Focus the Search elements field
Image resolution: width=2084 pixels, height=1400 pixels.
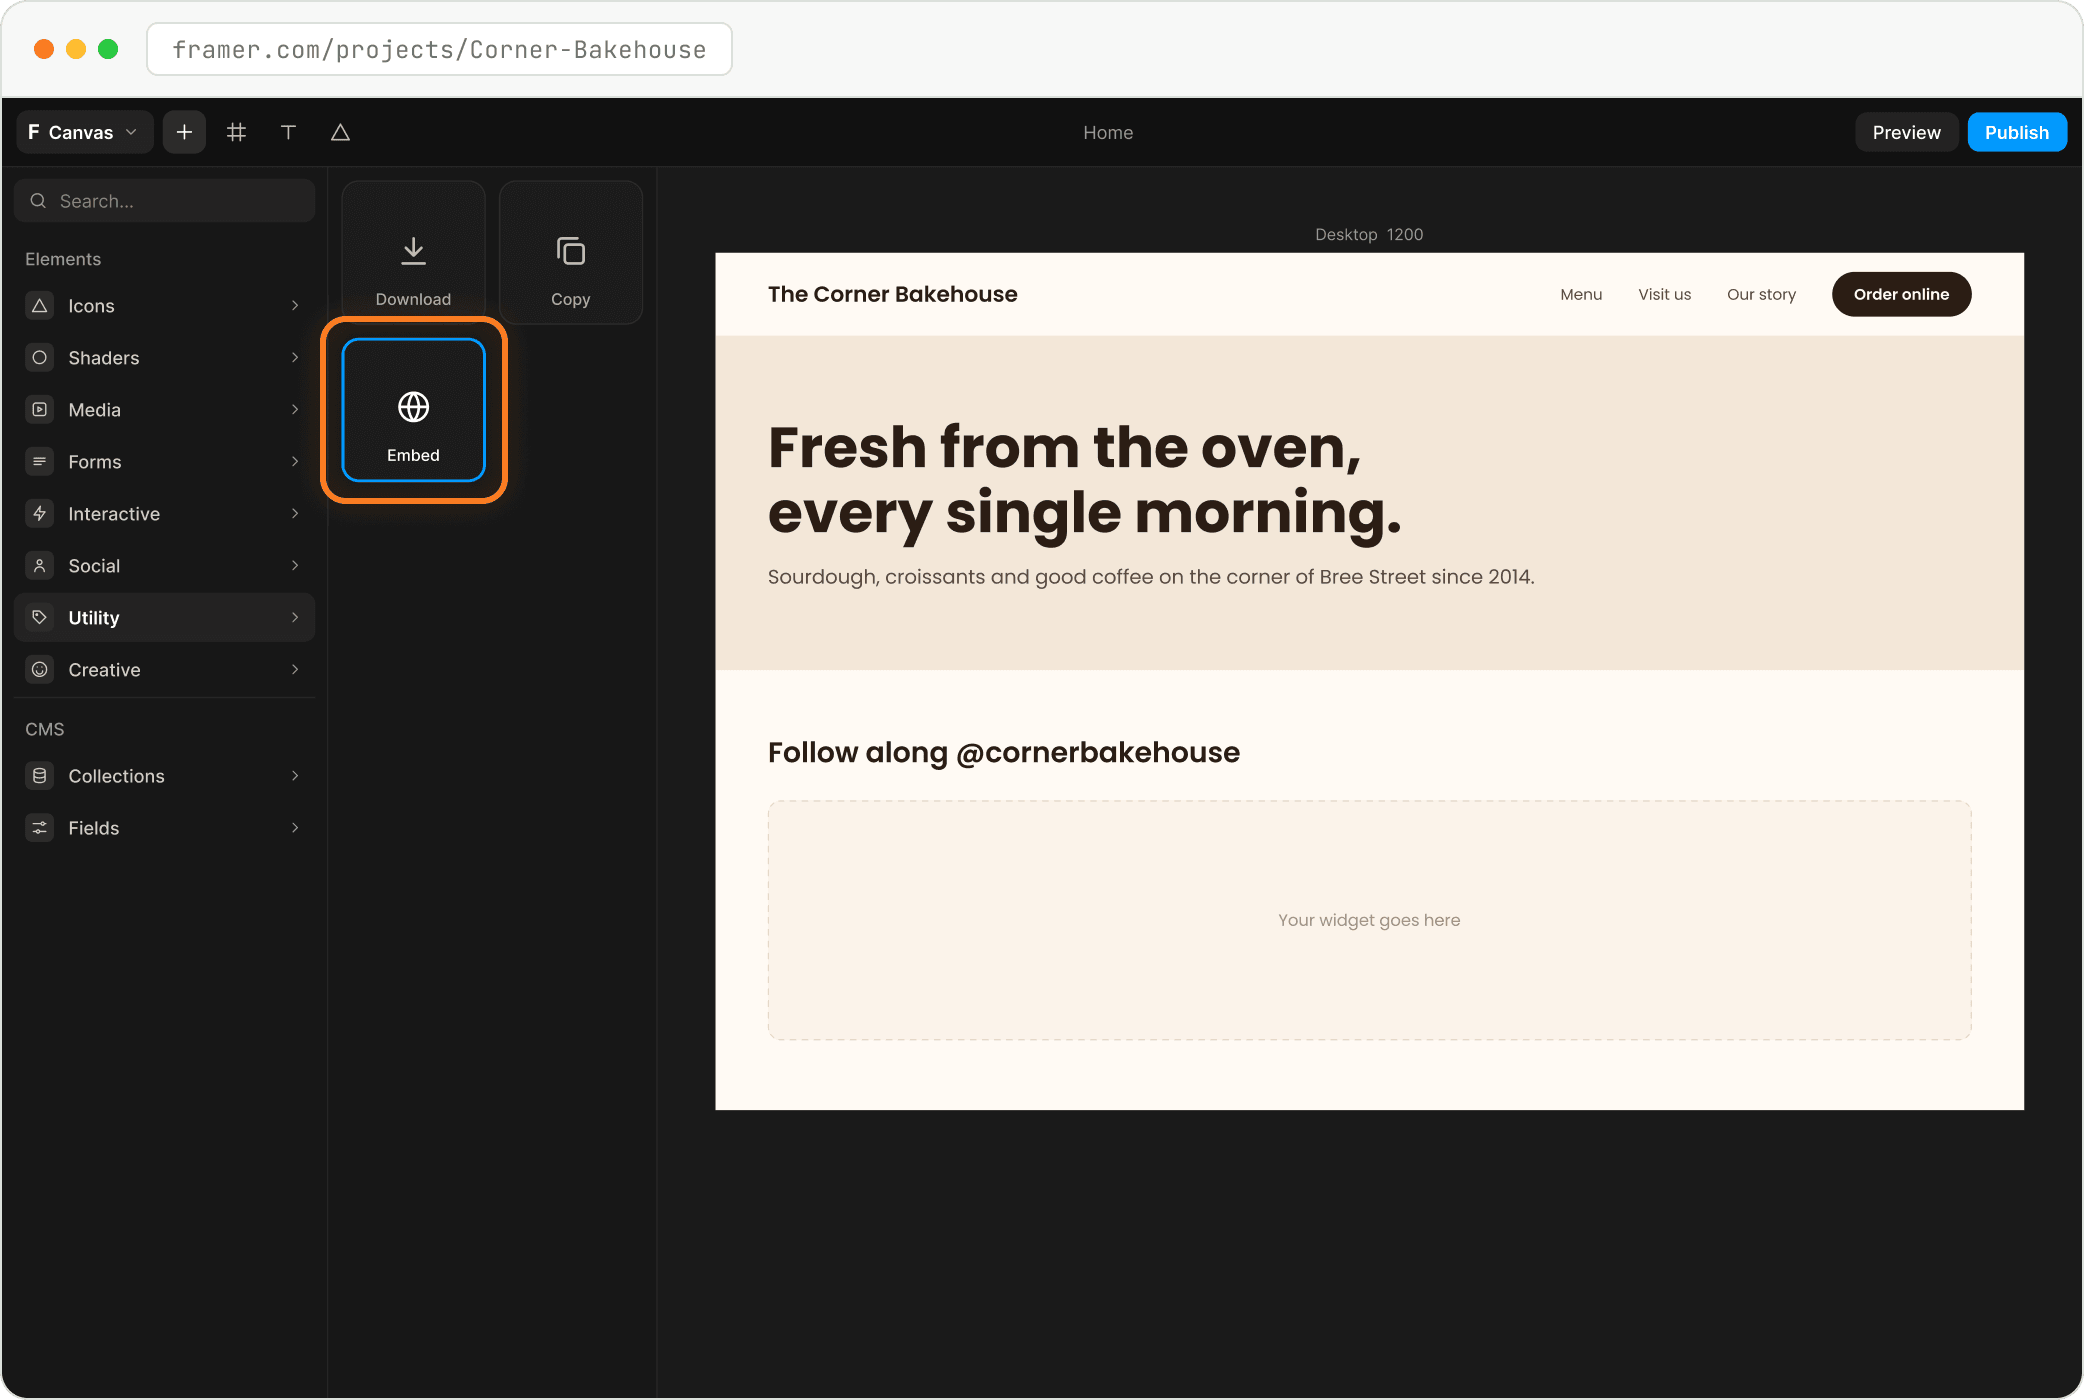165,201
